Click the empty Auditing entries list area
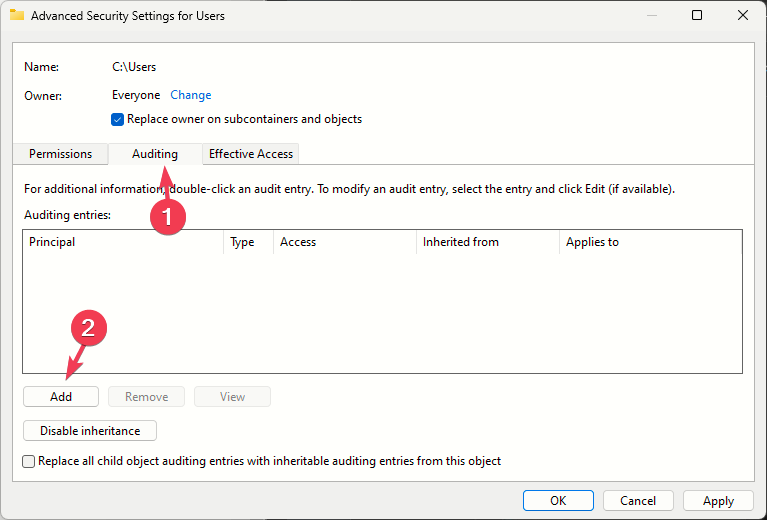 point(382,312)
